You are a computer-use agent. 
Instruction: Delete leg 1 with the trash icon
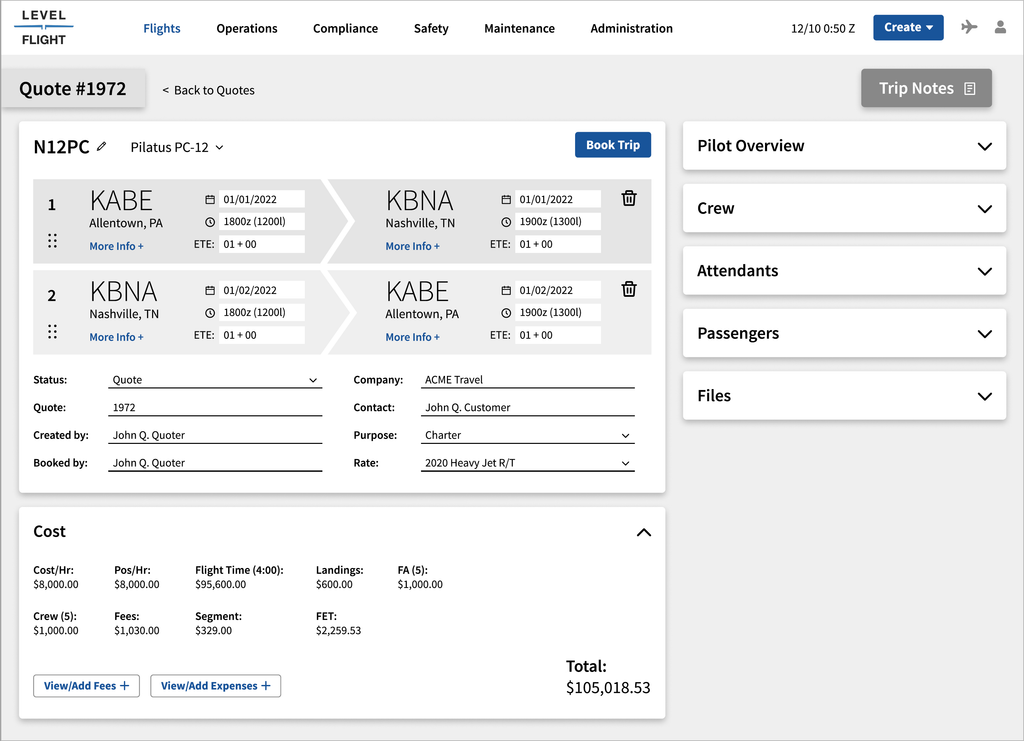pyautogui.click(x=629, y=198)
